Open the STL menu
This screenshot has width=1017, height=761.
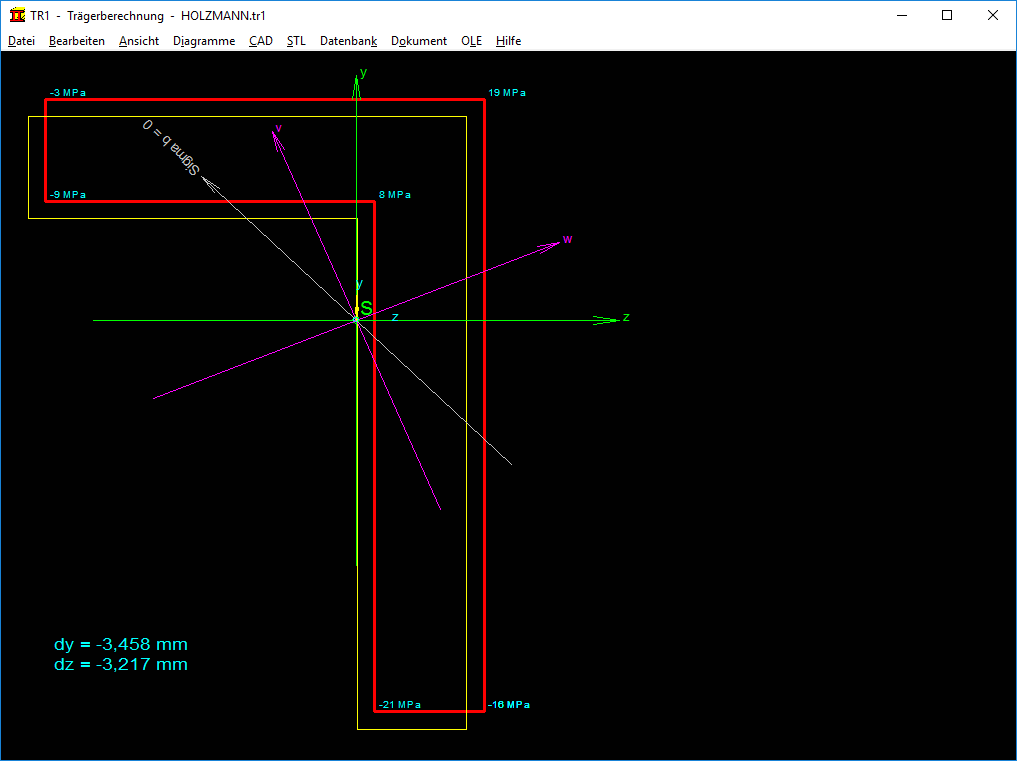(x=296, y=41)
